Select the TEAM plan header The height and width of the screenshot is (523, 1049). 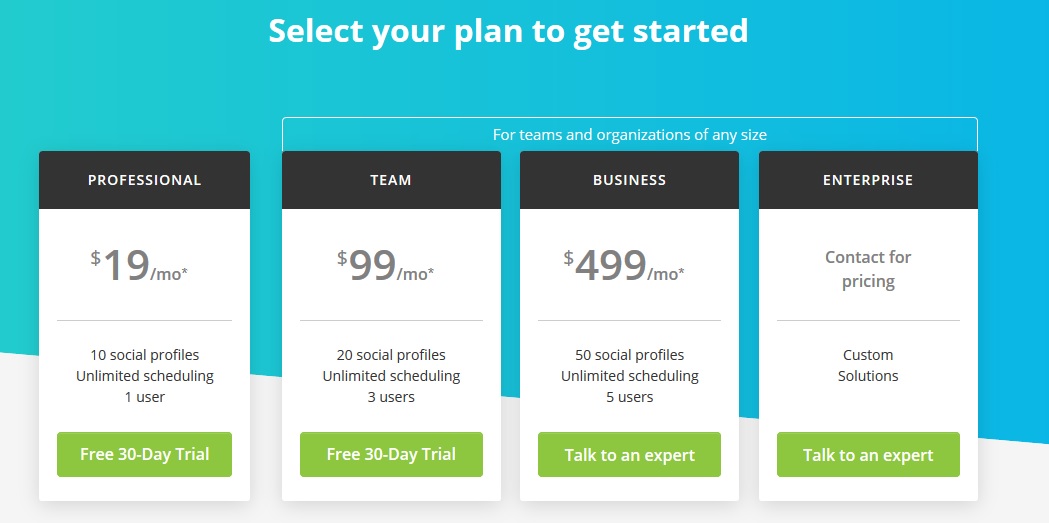pyautogui.click(x=391, y=180)
